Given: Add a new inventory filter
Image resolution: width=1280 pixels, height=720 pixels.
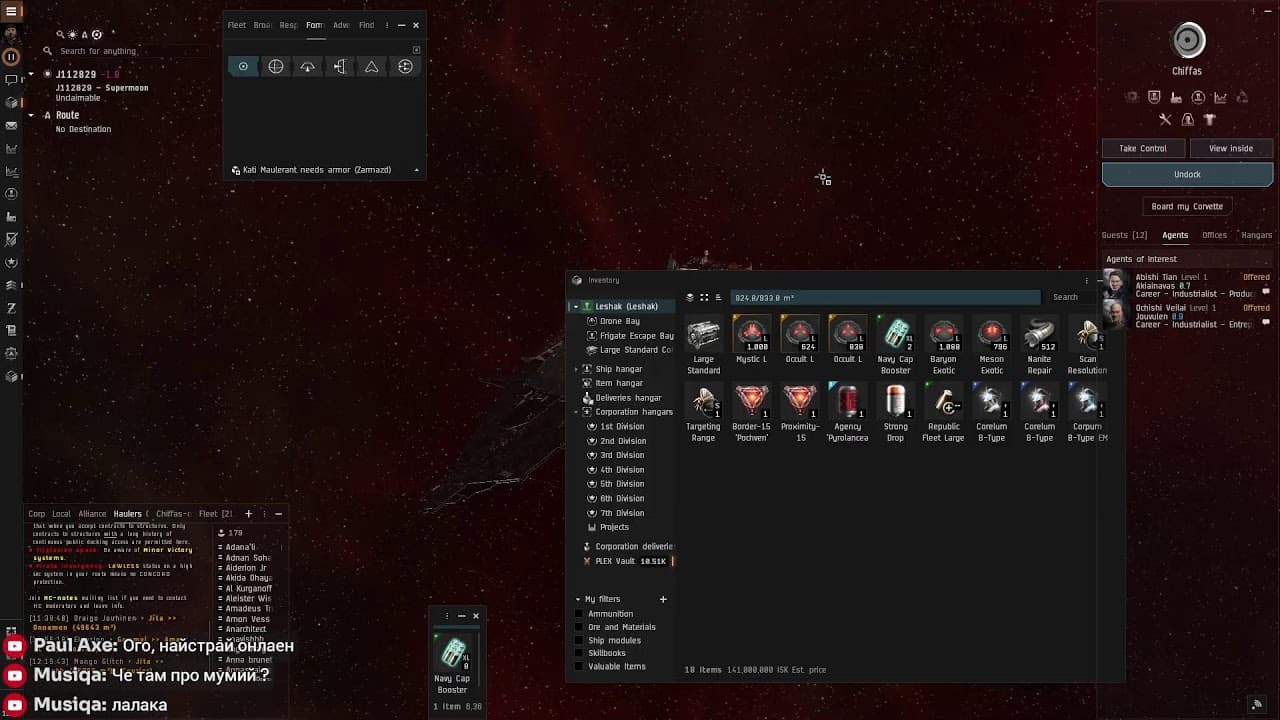Looking at the screenshot, I should tap(663, 599).
